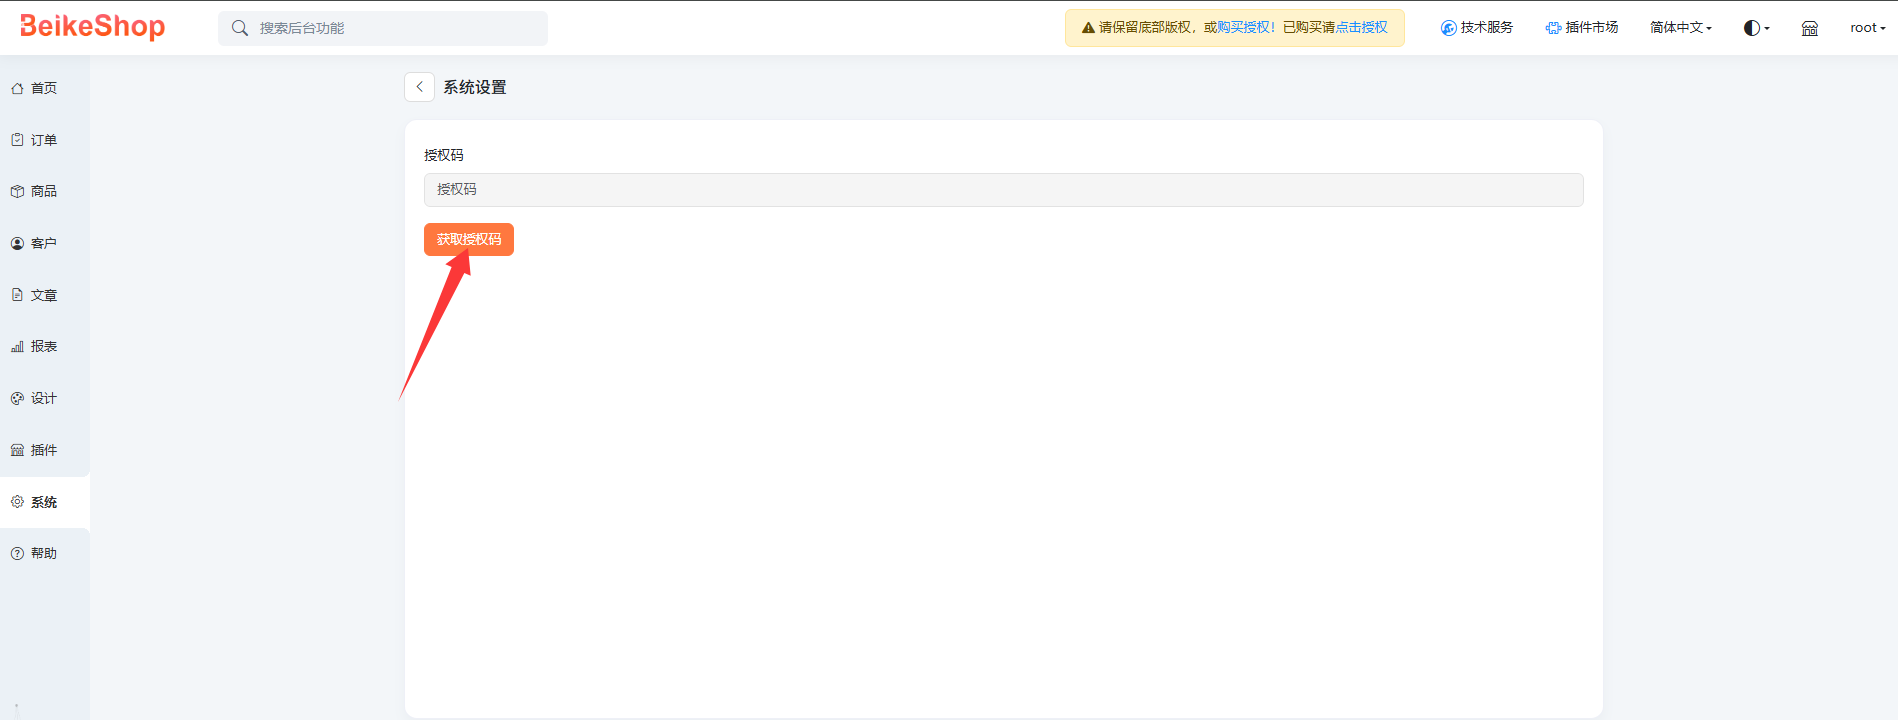The width and height of the screenshot is (1898, 720).
Task: Open 商品 in sidebar
Action: (x=44, y=191)
